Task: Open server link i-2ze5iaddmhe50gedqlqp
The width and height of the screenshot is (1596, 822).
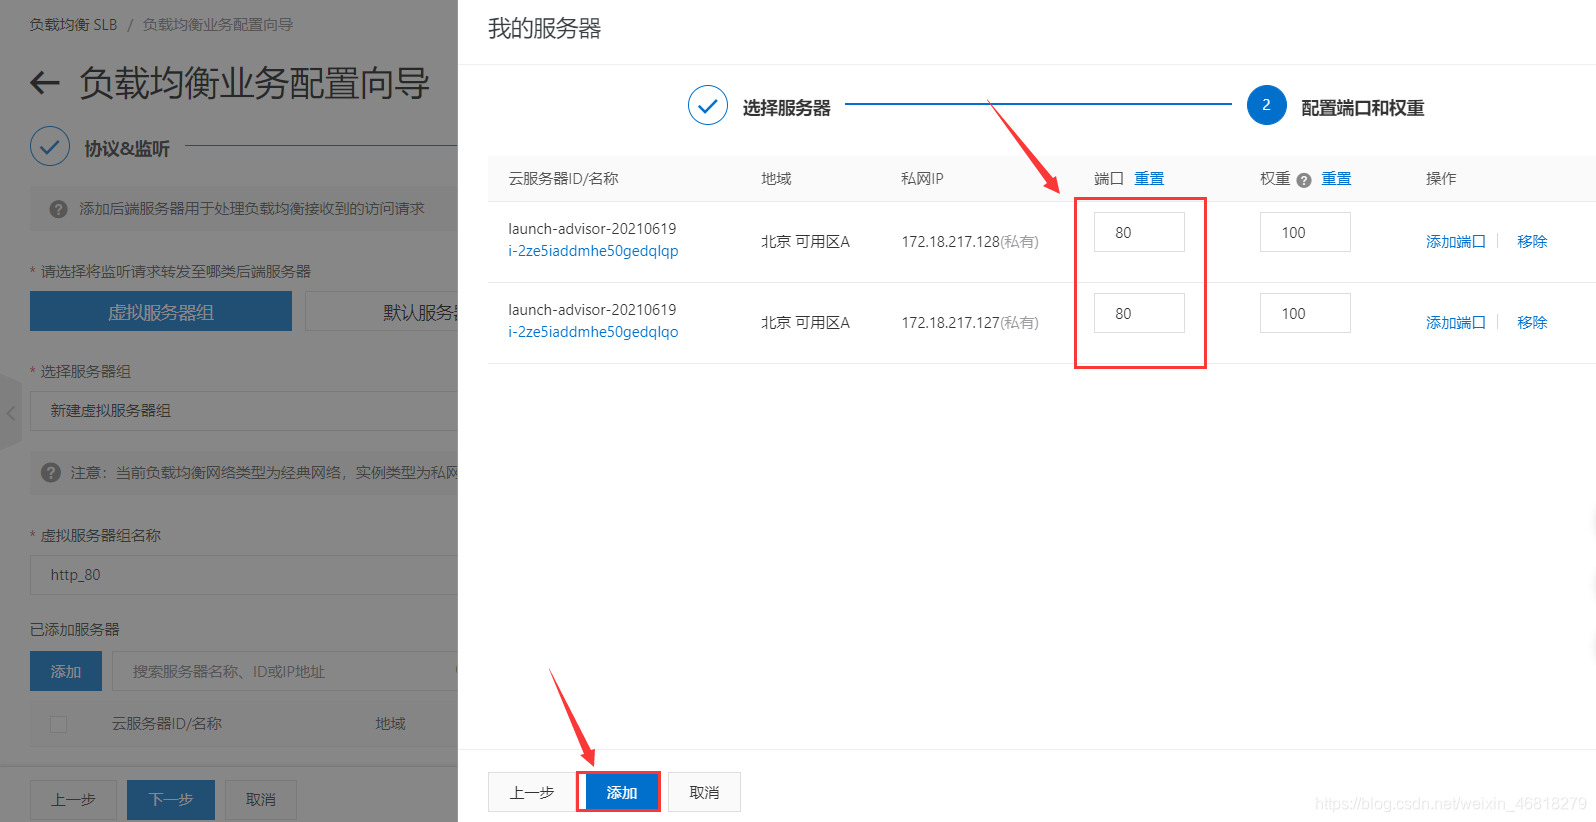Action: click(x=593, y=250)
